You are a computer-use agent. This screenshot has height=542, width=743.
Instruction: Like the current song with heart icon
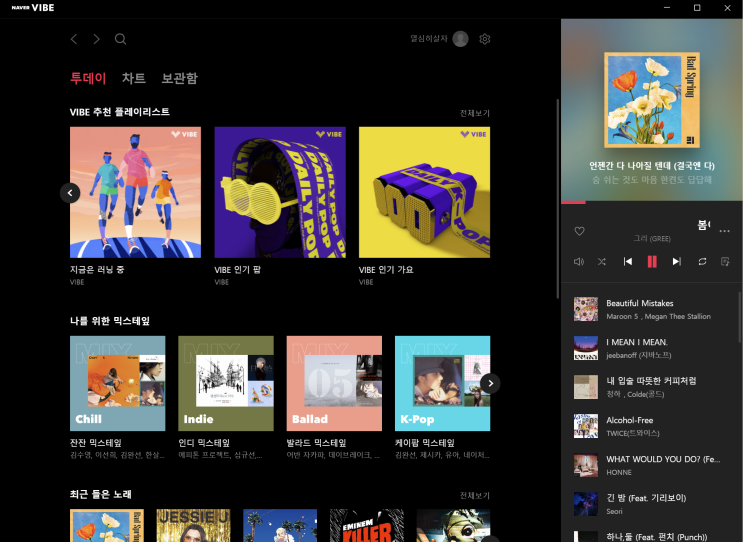pyautogui.click(x=579, y=231)
